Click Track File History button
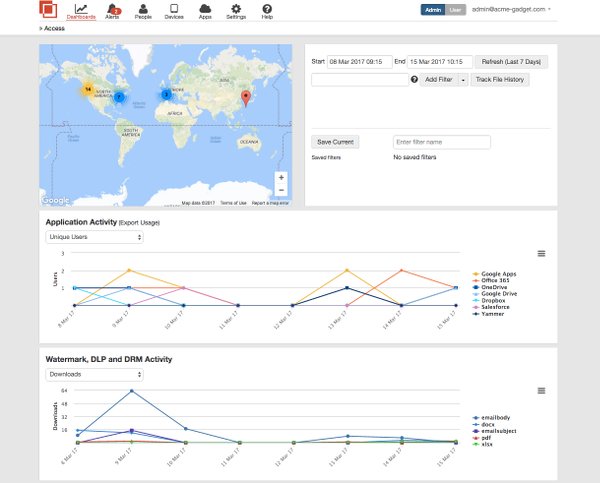The width and height of the screenshot is (600, 483). tap(500, 80)
